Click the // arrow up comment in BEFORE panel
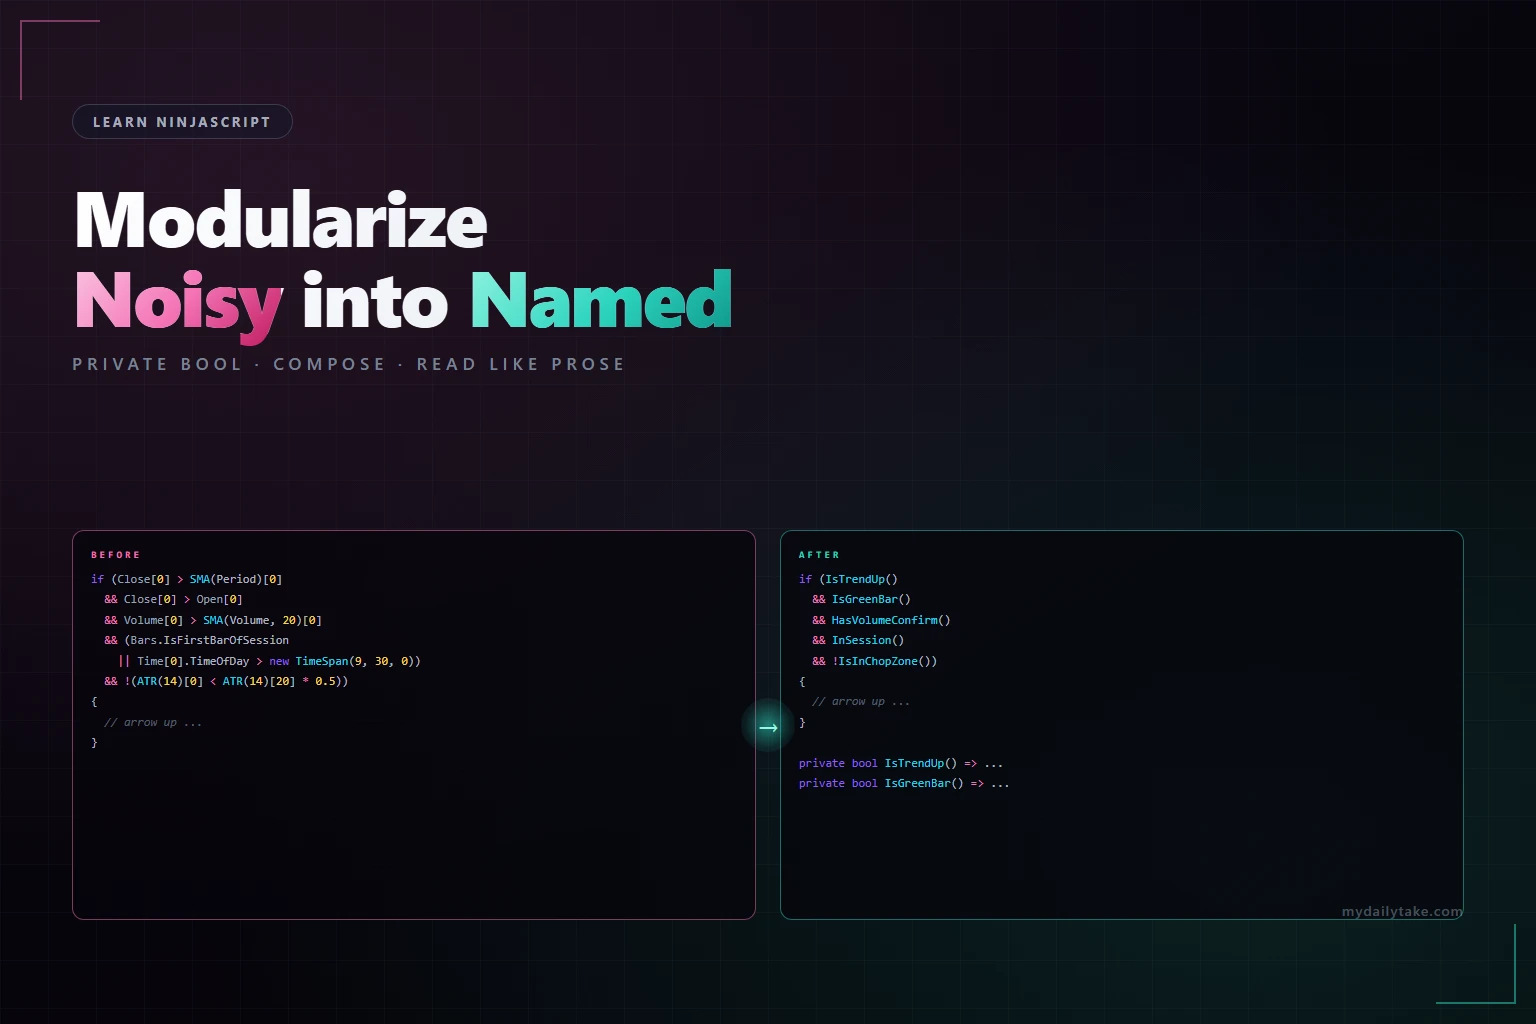The width and height of the screenshot is (1536, 1024). click(x=153, y=722)
